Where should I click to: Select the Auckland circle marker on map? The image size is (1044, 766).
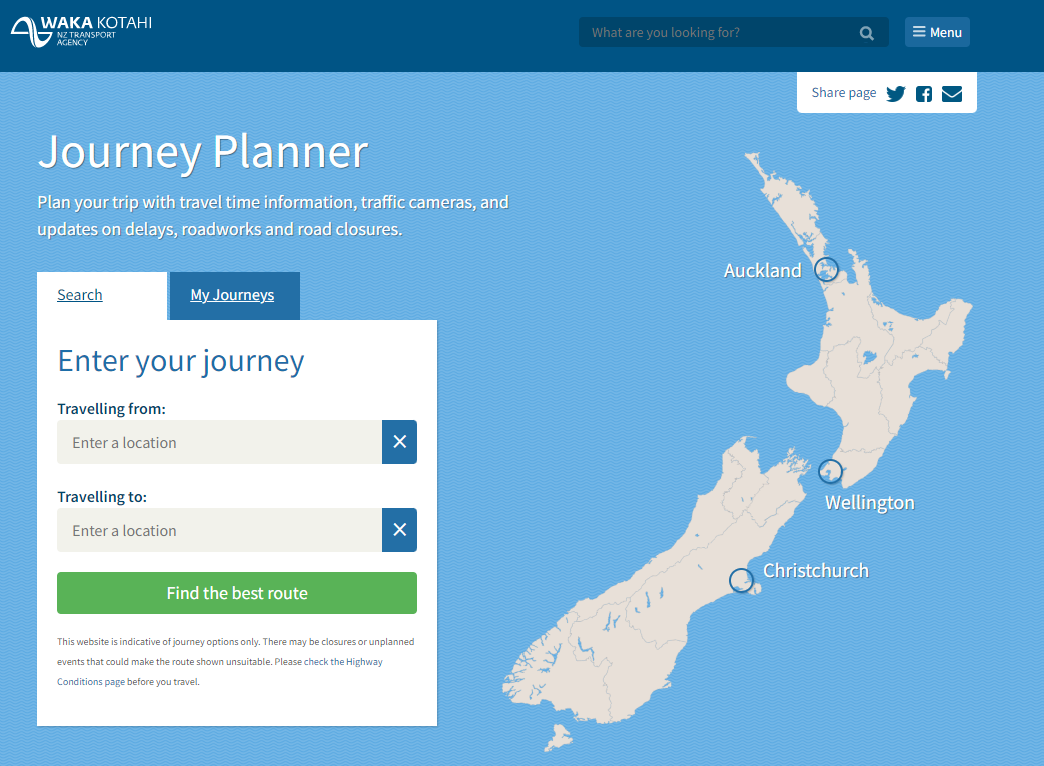click(826, 269)
